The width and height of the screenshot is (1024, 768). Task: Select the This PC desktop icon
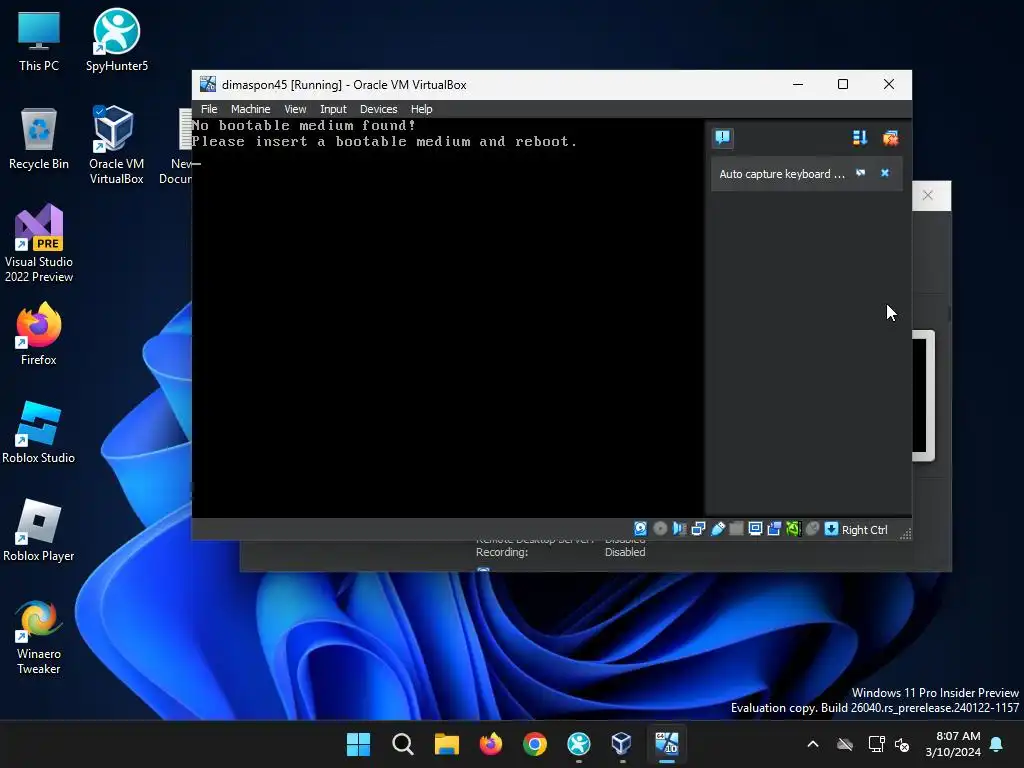coord(39,42)
